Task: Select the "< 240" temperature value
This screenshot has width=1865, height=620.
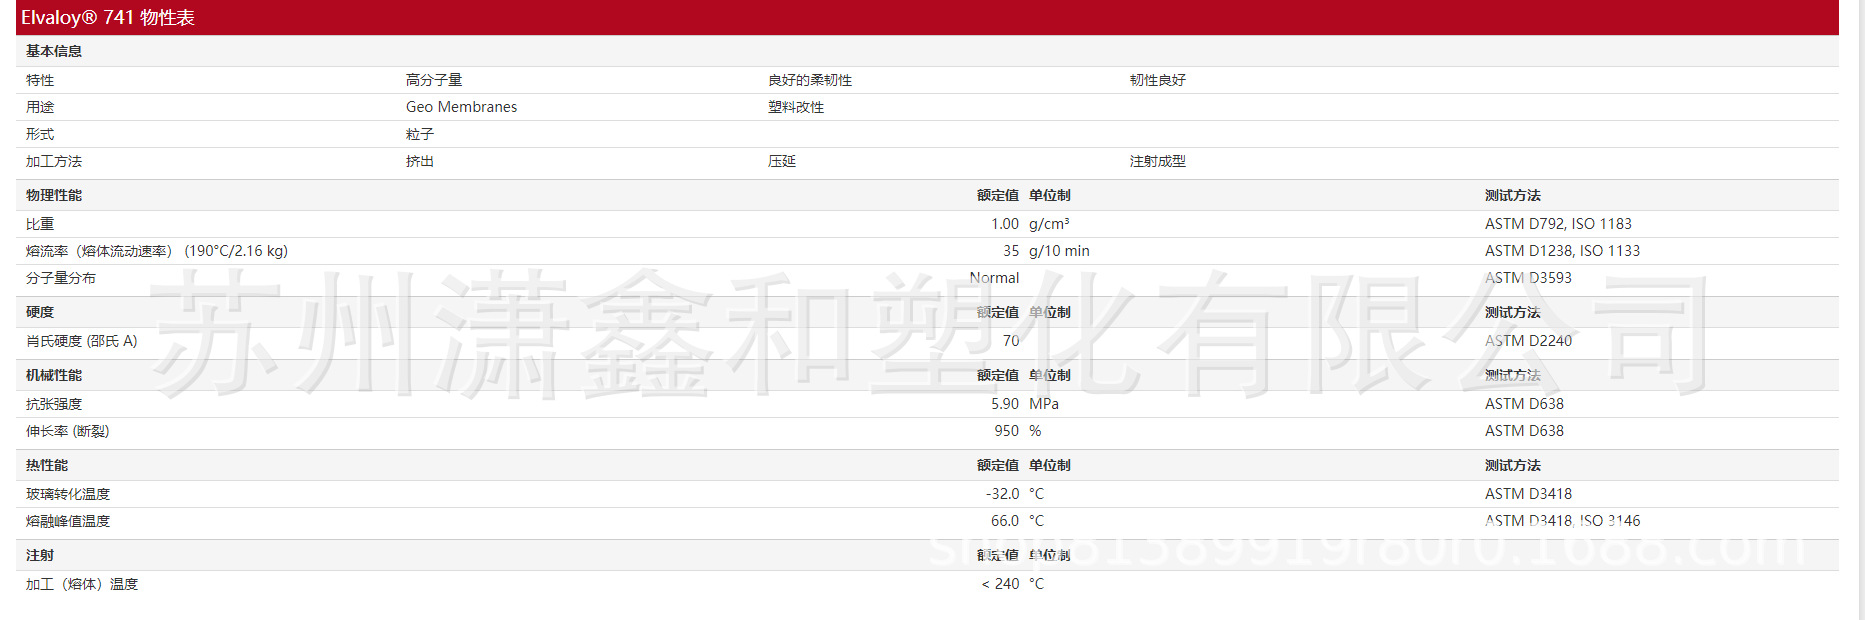Action: click(x=1000, y=584)
